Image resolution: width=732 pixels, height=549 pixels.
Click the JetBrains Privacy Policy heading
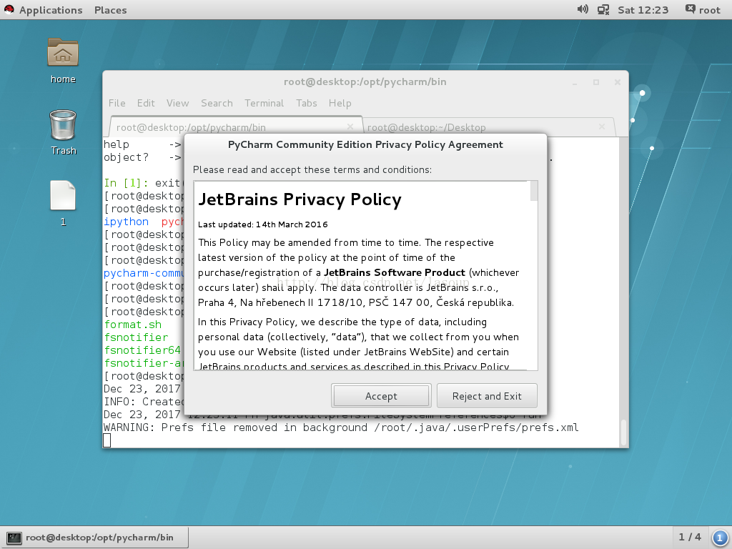300,199
